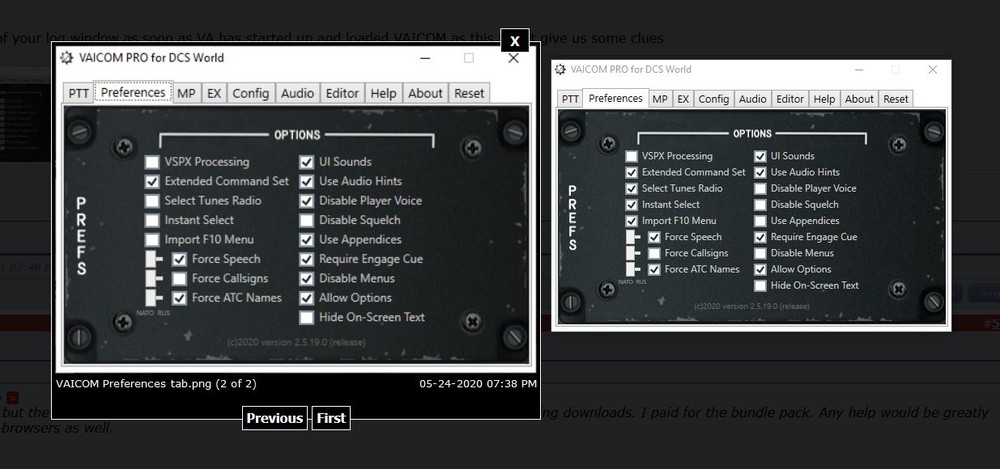Image resolution: width=1000 pixels, height=469 pixels.
Task: Toggle Force Speech checkbox in left window
Action: tap(179, 259)
